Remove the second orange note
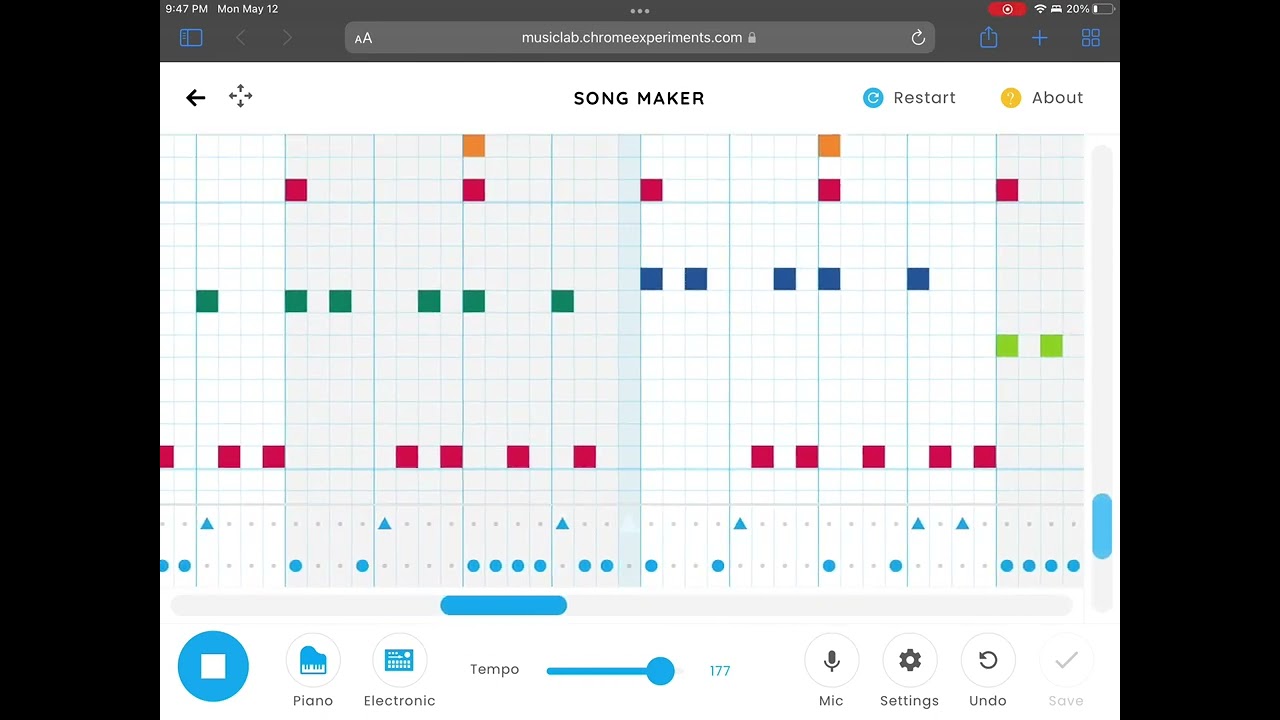The image size is (1280, 720). [829, 146]
